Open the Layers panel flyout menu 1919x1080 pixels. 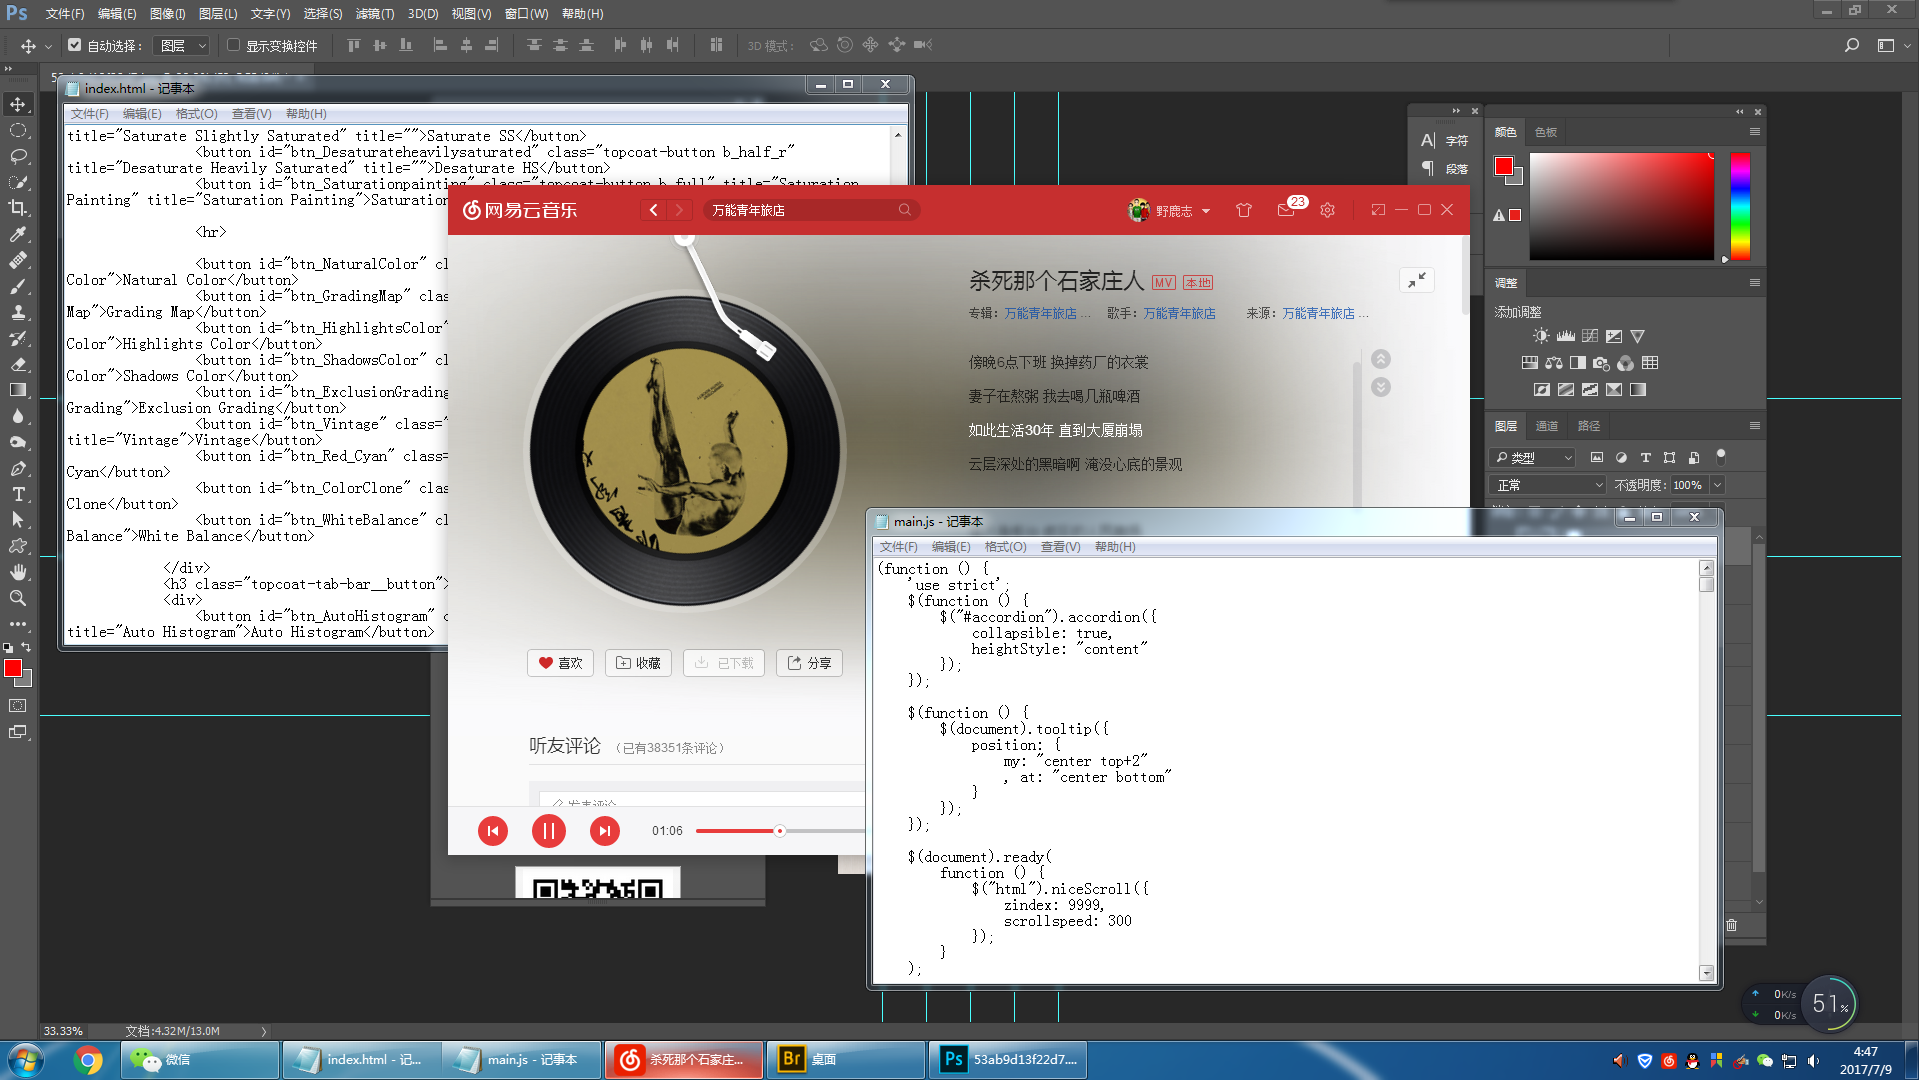1754,425
